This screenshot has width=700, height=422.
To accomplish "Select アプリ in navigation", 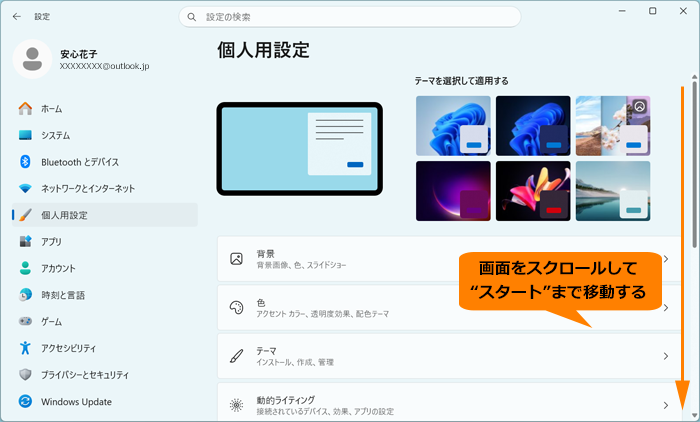I will coord(104,241).
